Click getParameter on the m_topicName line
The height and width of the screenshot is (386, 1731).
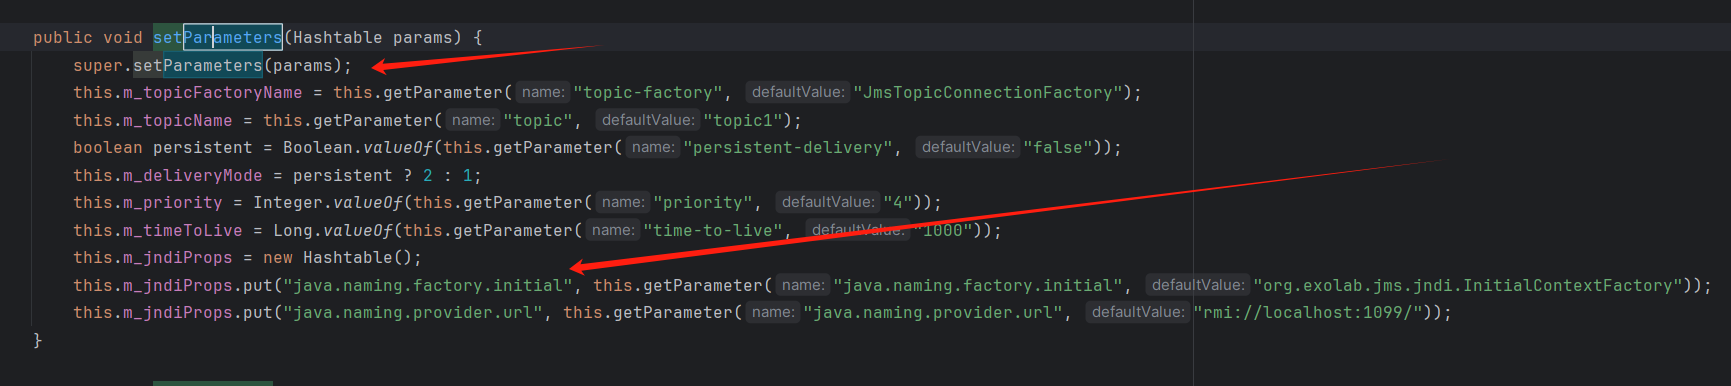click(372, 120)
